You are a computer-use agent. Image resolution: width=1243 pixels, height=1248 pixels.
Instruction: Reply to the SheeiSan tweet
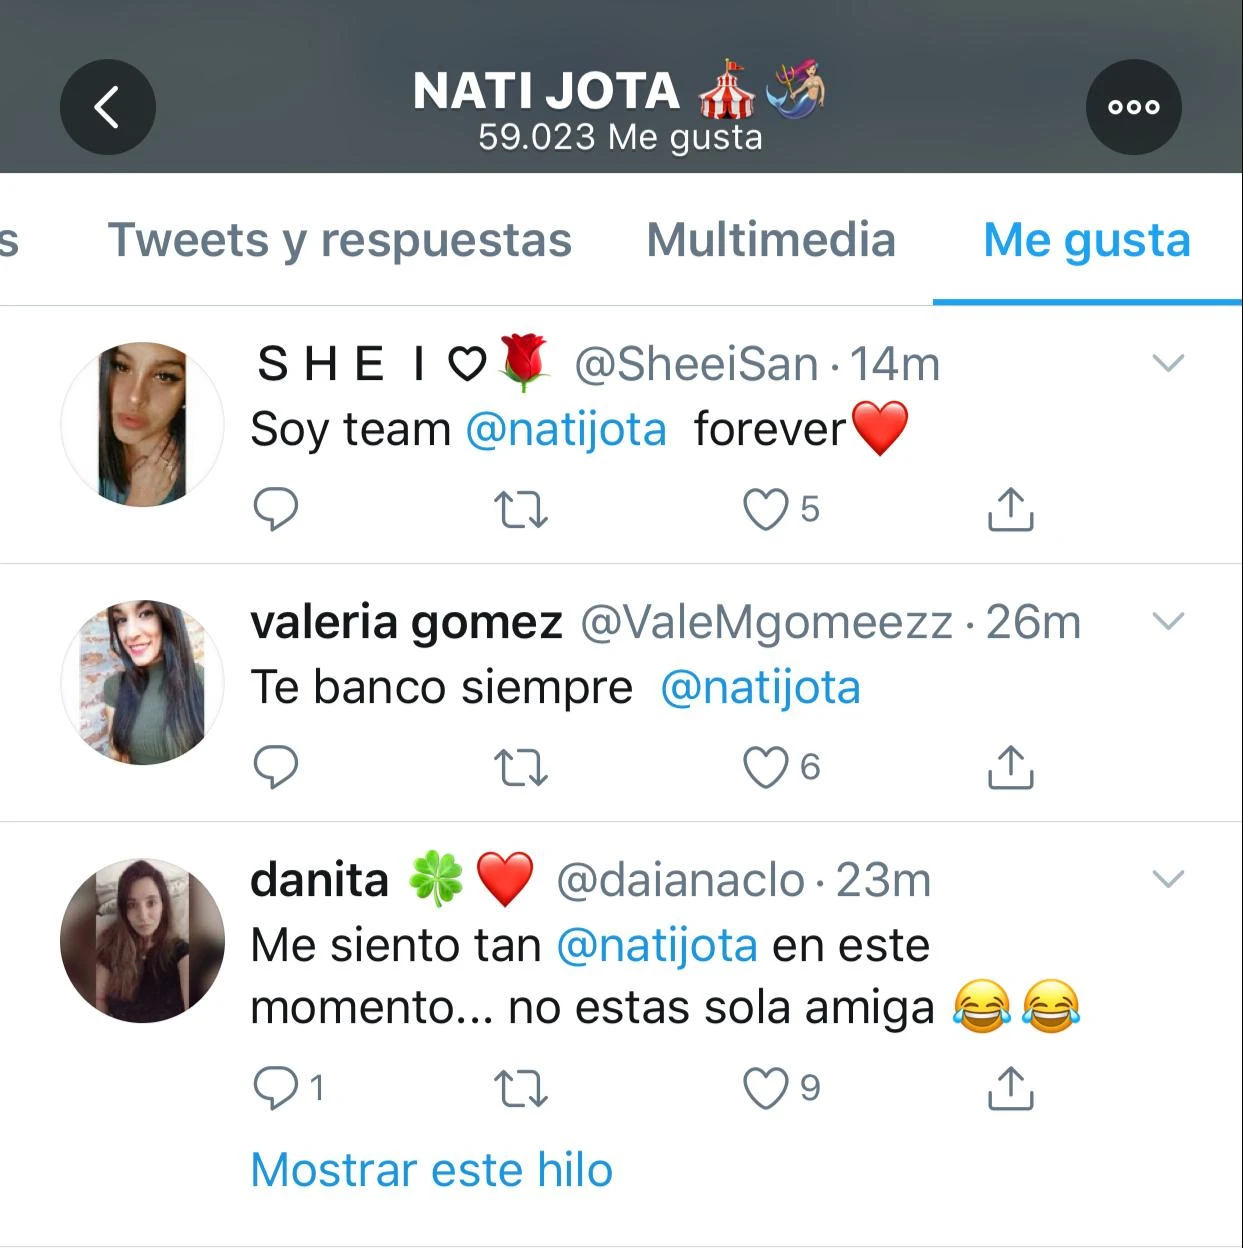pyautogui.click(x=276, y=509)
